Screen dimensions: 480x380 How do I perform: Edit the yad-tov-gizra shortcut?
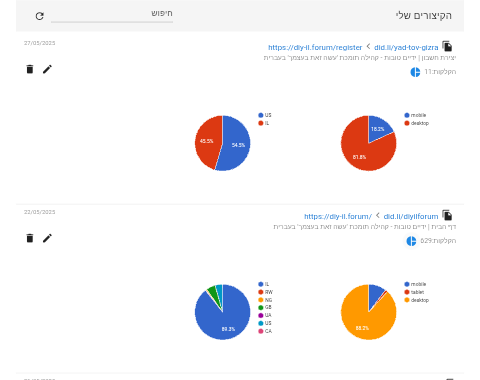[x=47, y=69]
